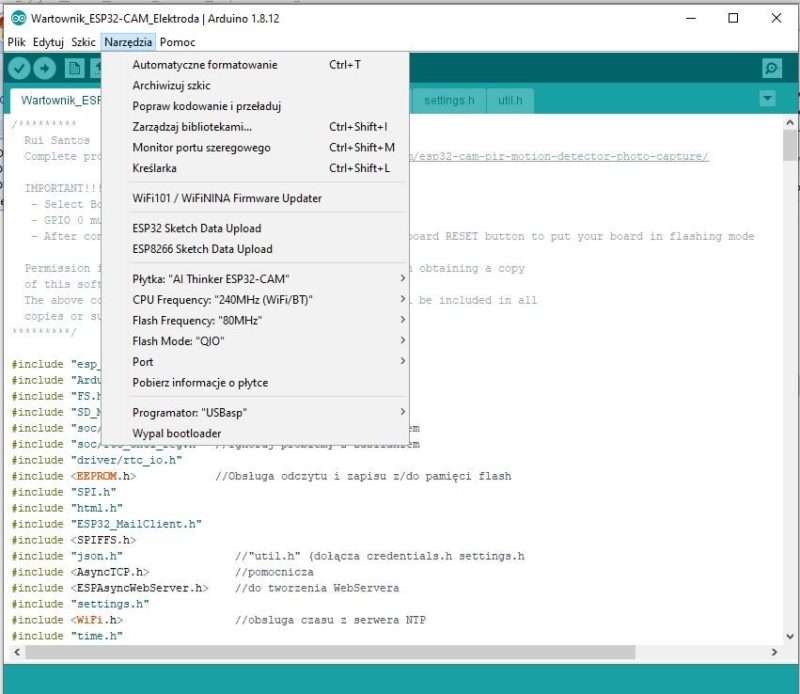Viewport: 800px width, 694px height.
Task: Expand Programator USBasp submenu
Action: [x=255, y=412]
